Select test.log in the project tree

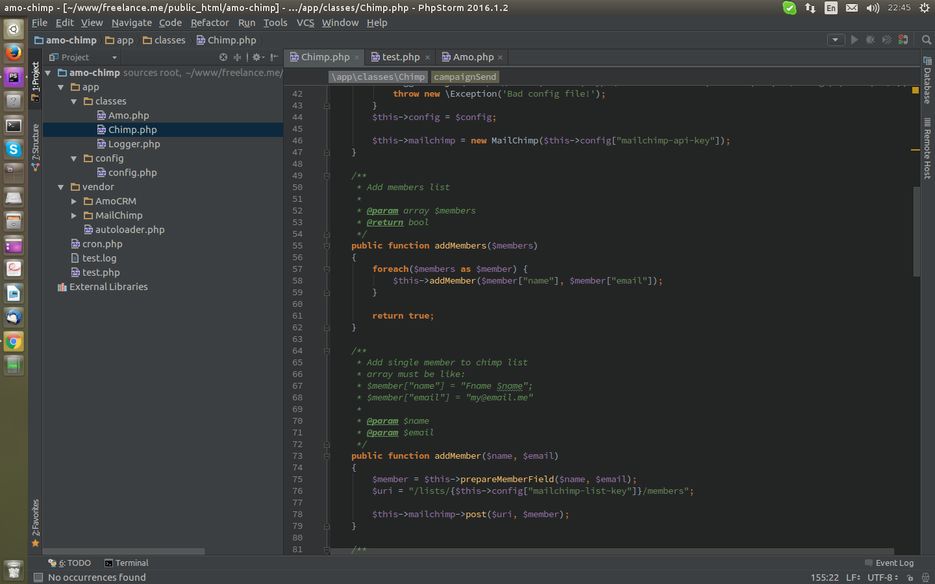coord(94,258)
